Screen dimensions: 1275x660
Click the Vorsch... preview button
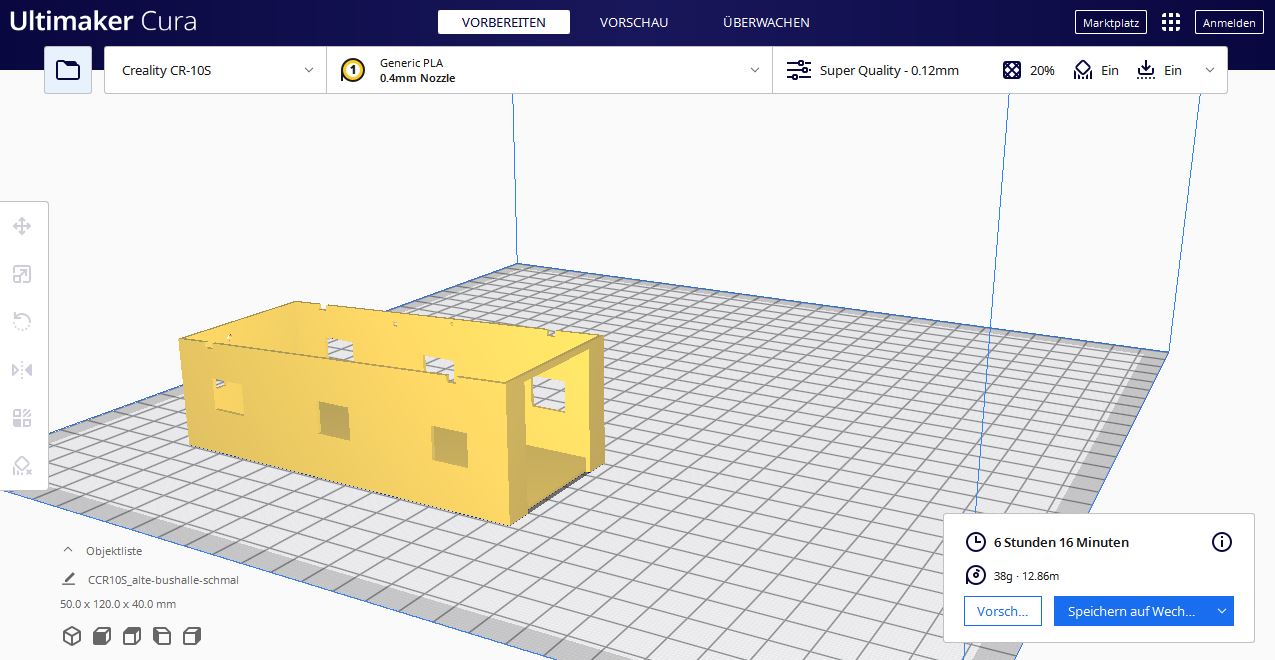point(1002,611)
